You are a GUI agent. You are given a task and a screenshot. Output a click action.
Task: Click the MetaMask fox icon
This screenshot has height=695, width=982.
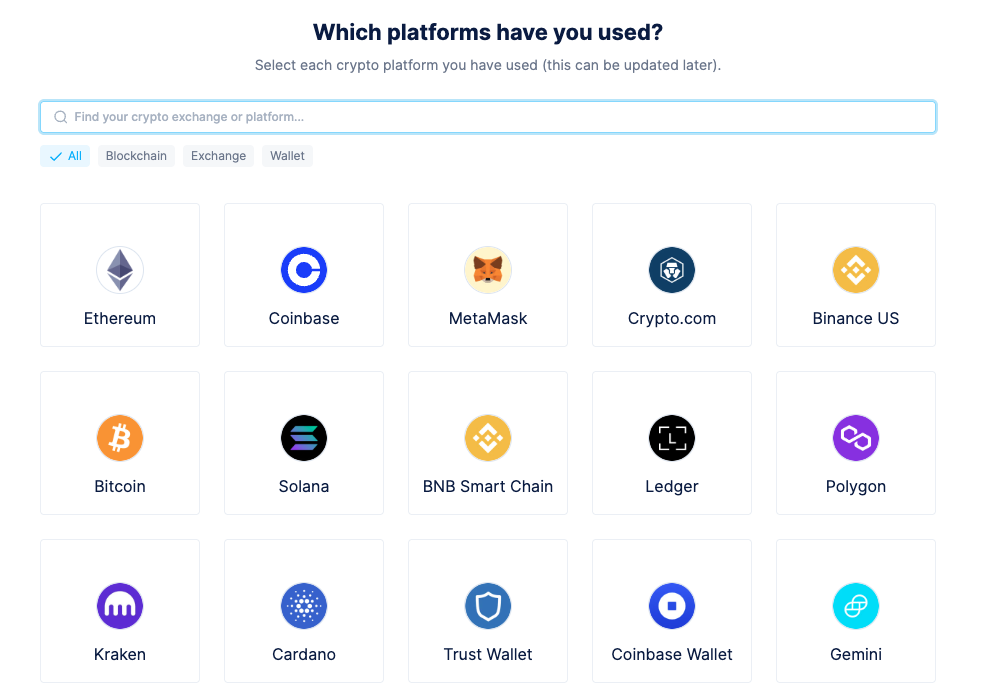pos(487,270)
